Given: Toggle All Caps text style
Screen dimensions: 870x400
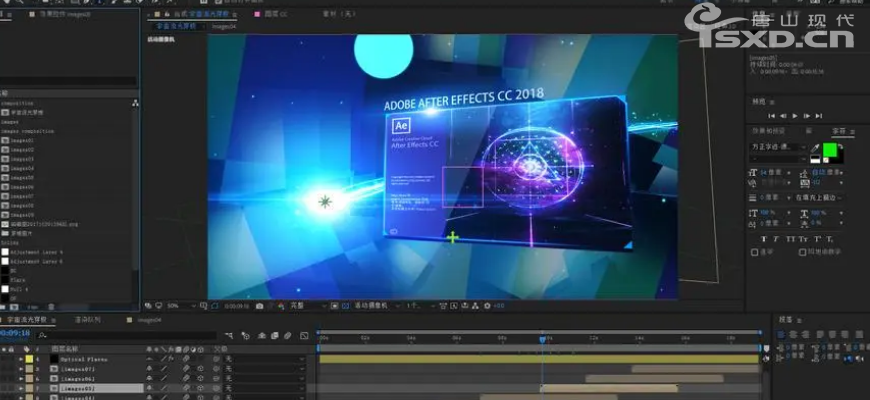Looking at the screenshot, I should point(790,239).
